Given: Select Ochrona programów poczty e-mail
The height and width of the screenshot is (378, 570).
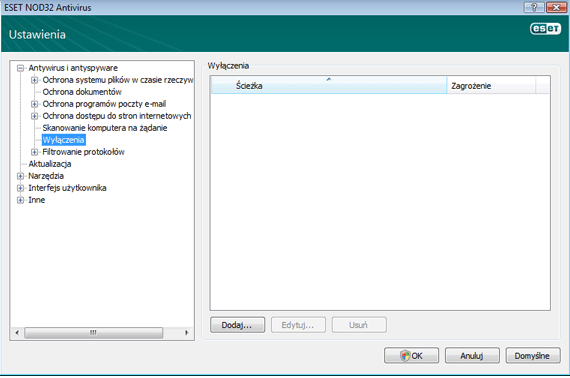Looking at the screenshot, I should 104,104.
